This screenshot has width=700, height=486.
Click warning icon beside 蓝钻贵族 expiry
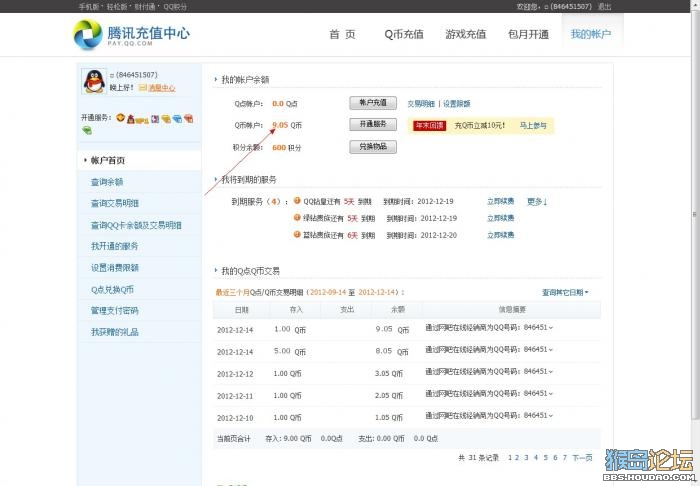point(297,234)
